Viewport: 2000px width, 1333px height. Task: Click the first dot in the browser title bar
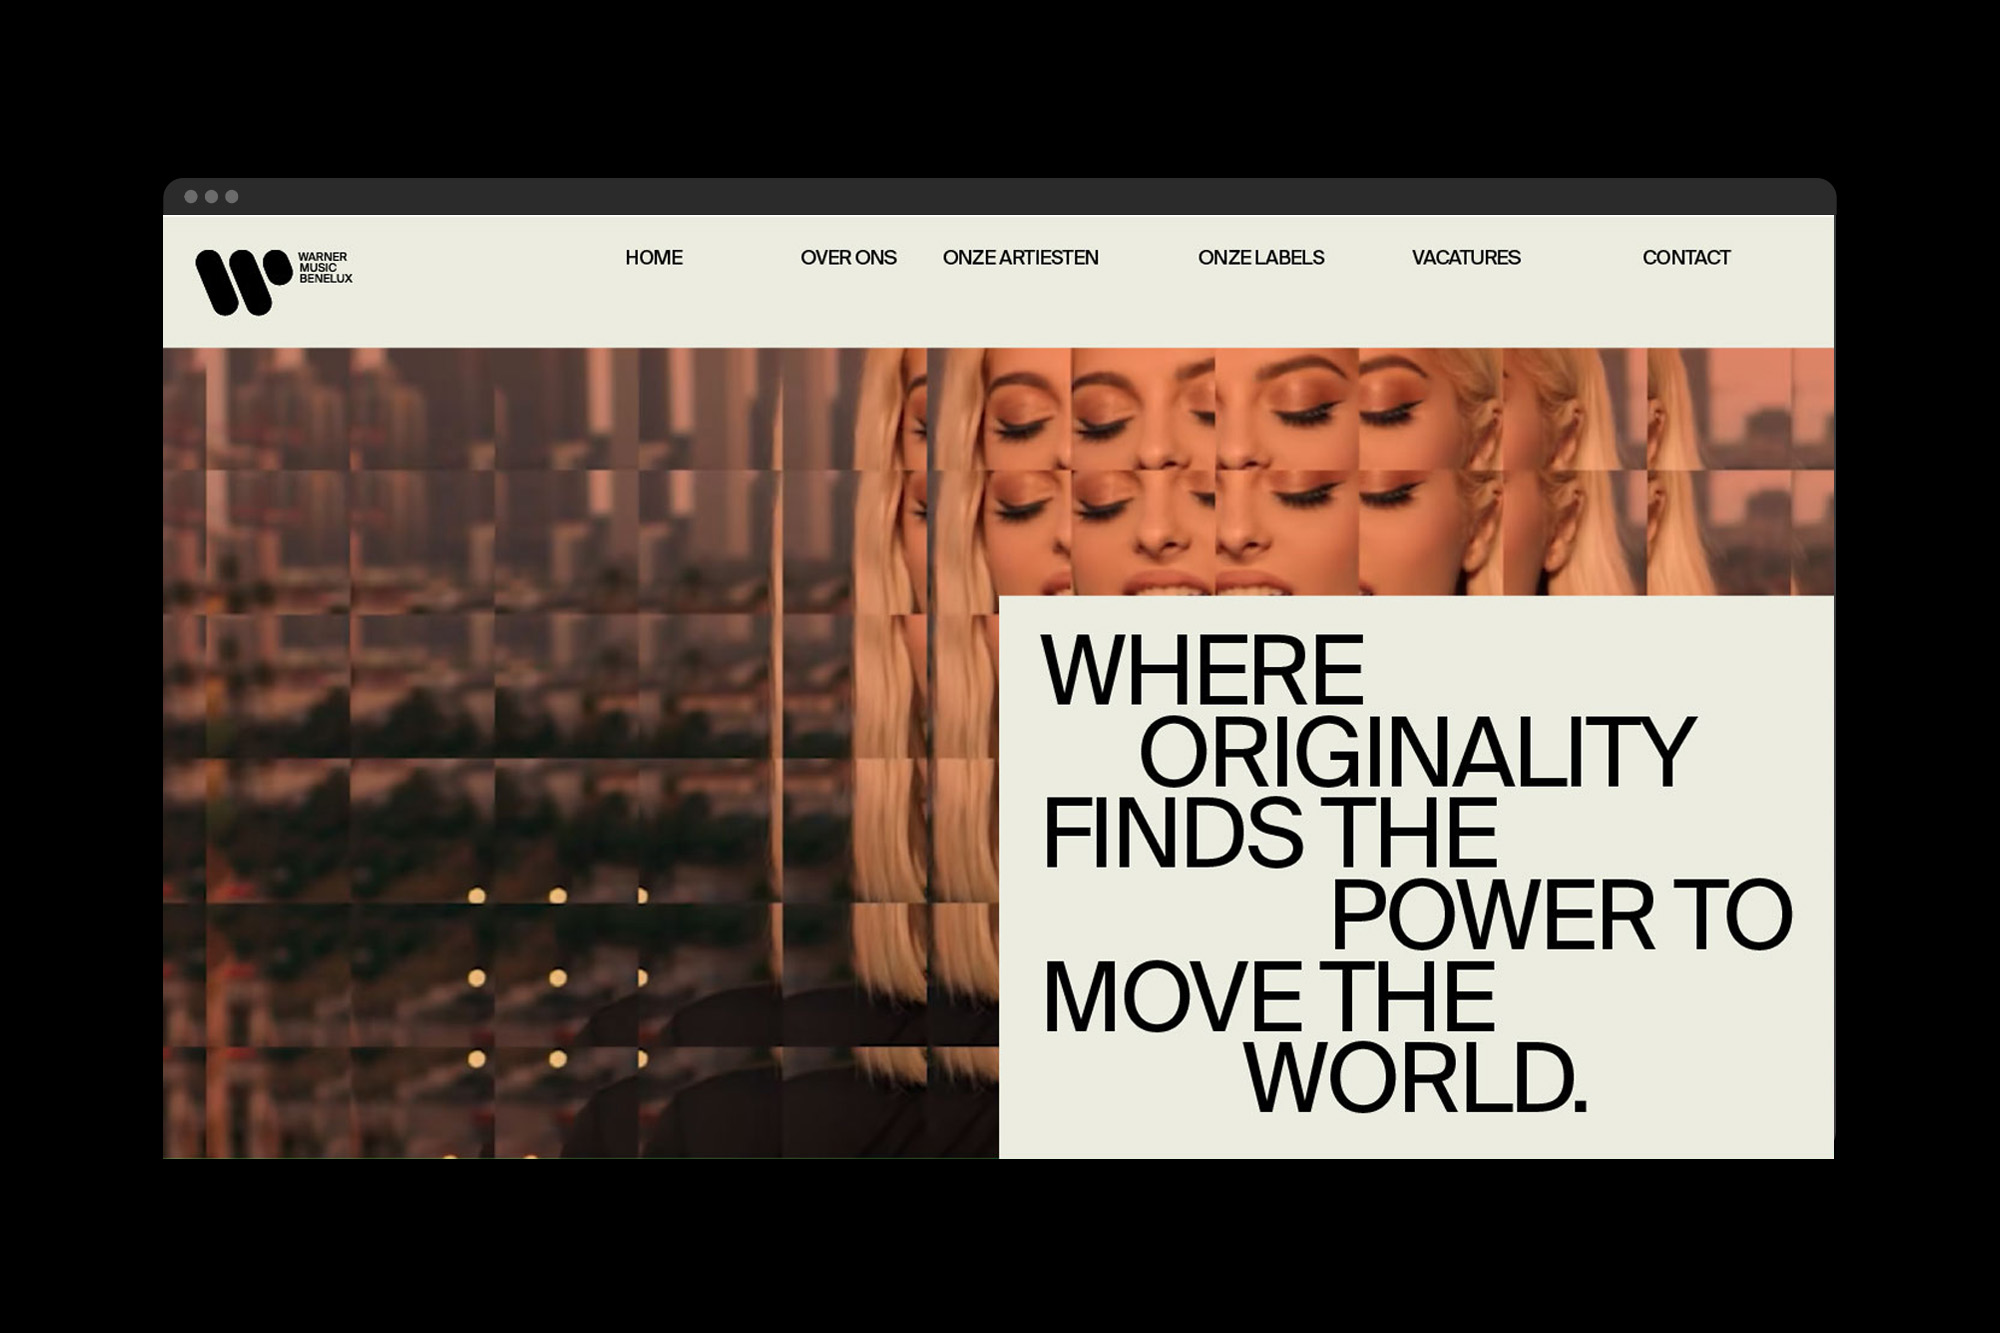pyautogui.click(x=191, y=197)
